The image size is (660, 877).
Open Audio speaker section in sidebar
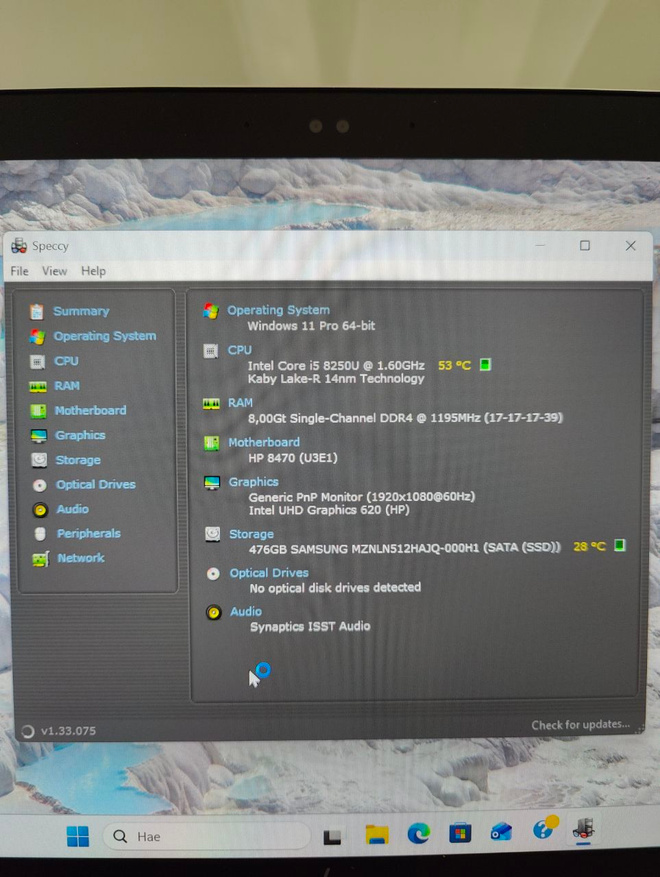[x=72, y=509]
